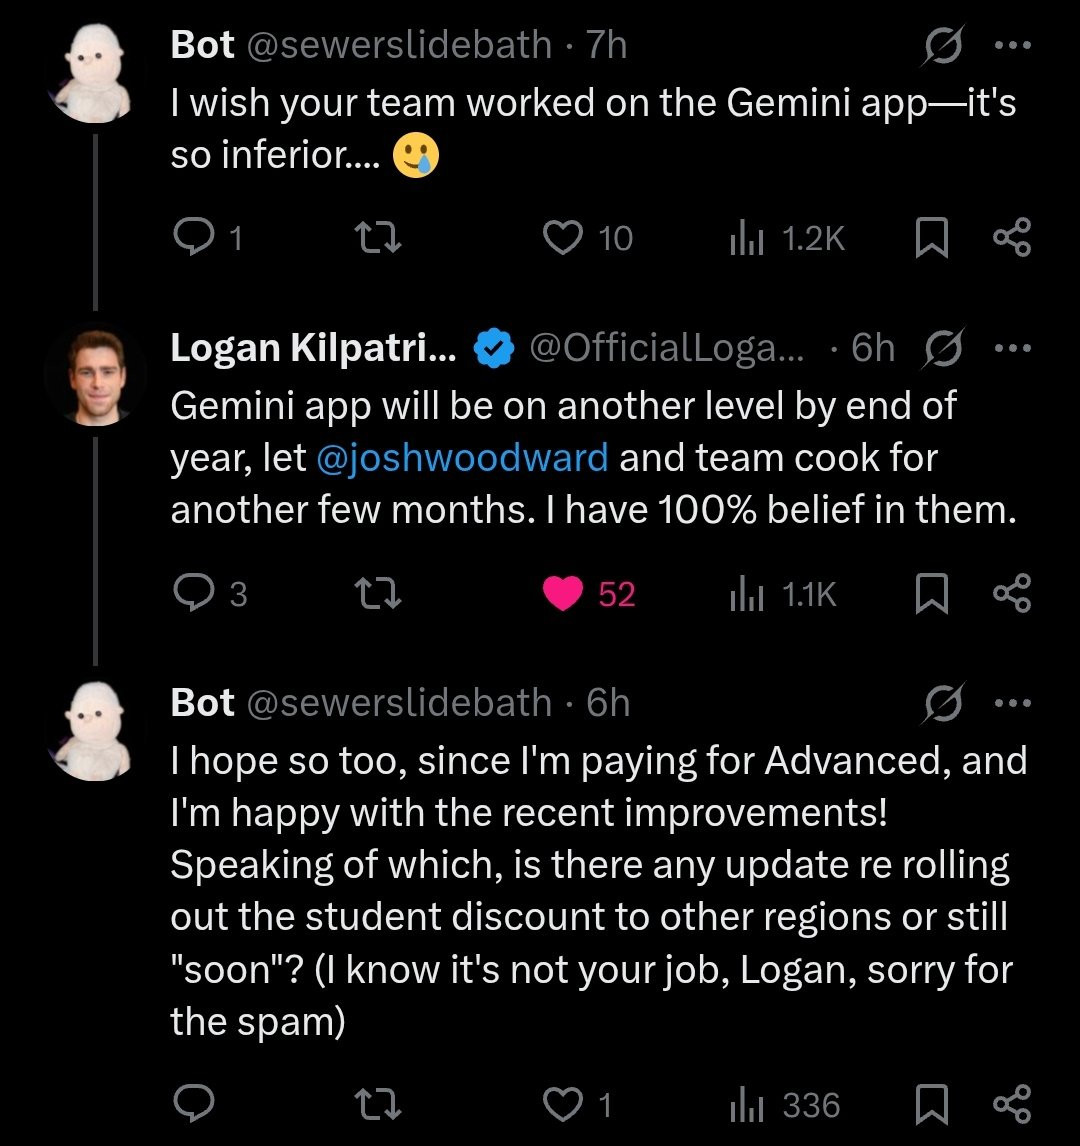Repost Logan Kilpatrick's Gemini app tweet
Viewport: 1080px width, 1146px height.
[x=382, y=595]
